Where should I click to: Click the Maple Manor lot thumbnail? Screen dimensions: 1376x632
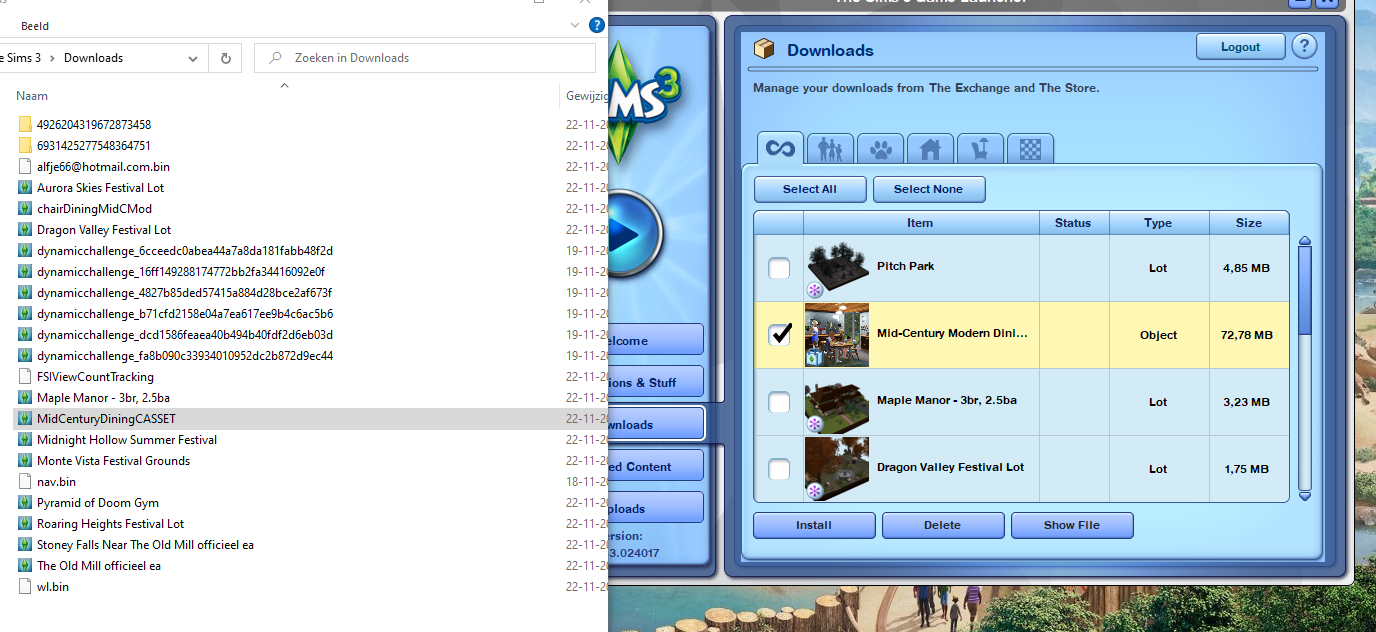click(x=837, y=402)
